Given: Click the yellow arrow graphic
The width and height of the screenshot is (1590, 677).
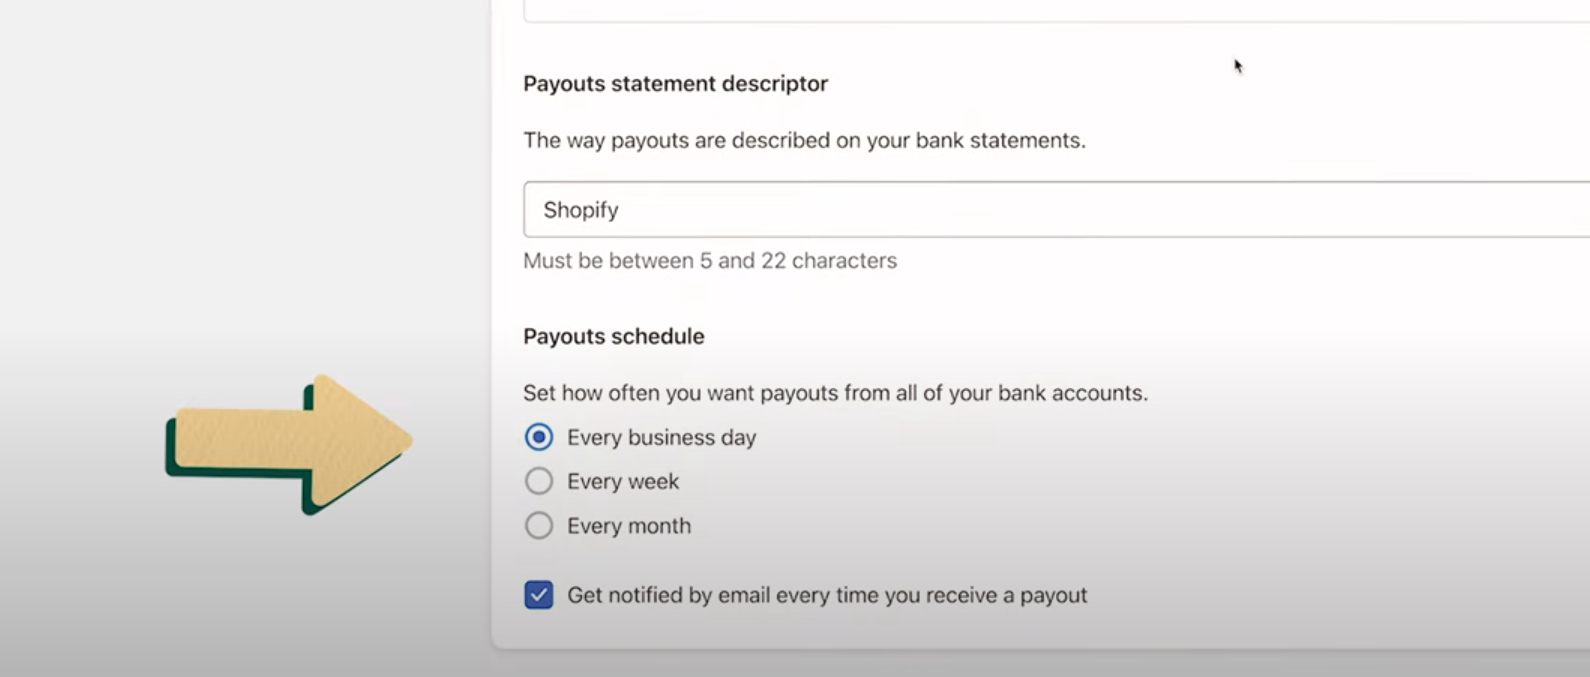Looking at the screenshot, I should [x=290, y=440].
